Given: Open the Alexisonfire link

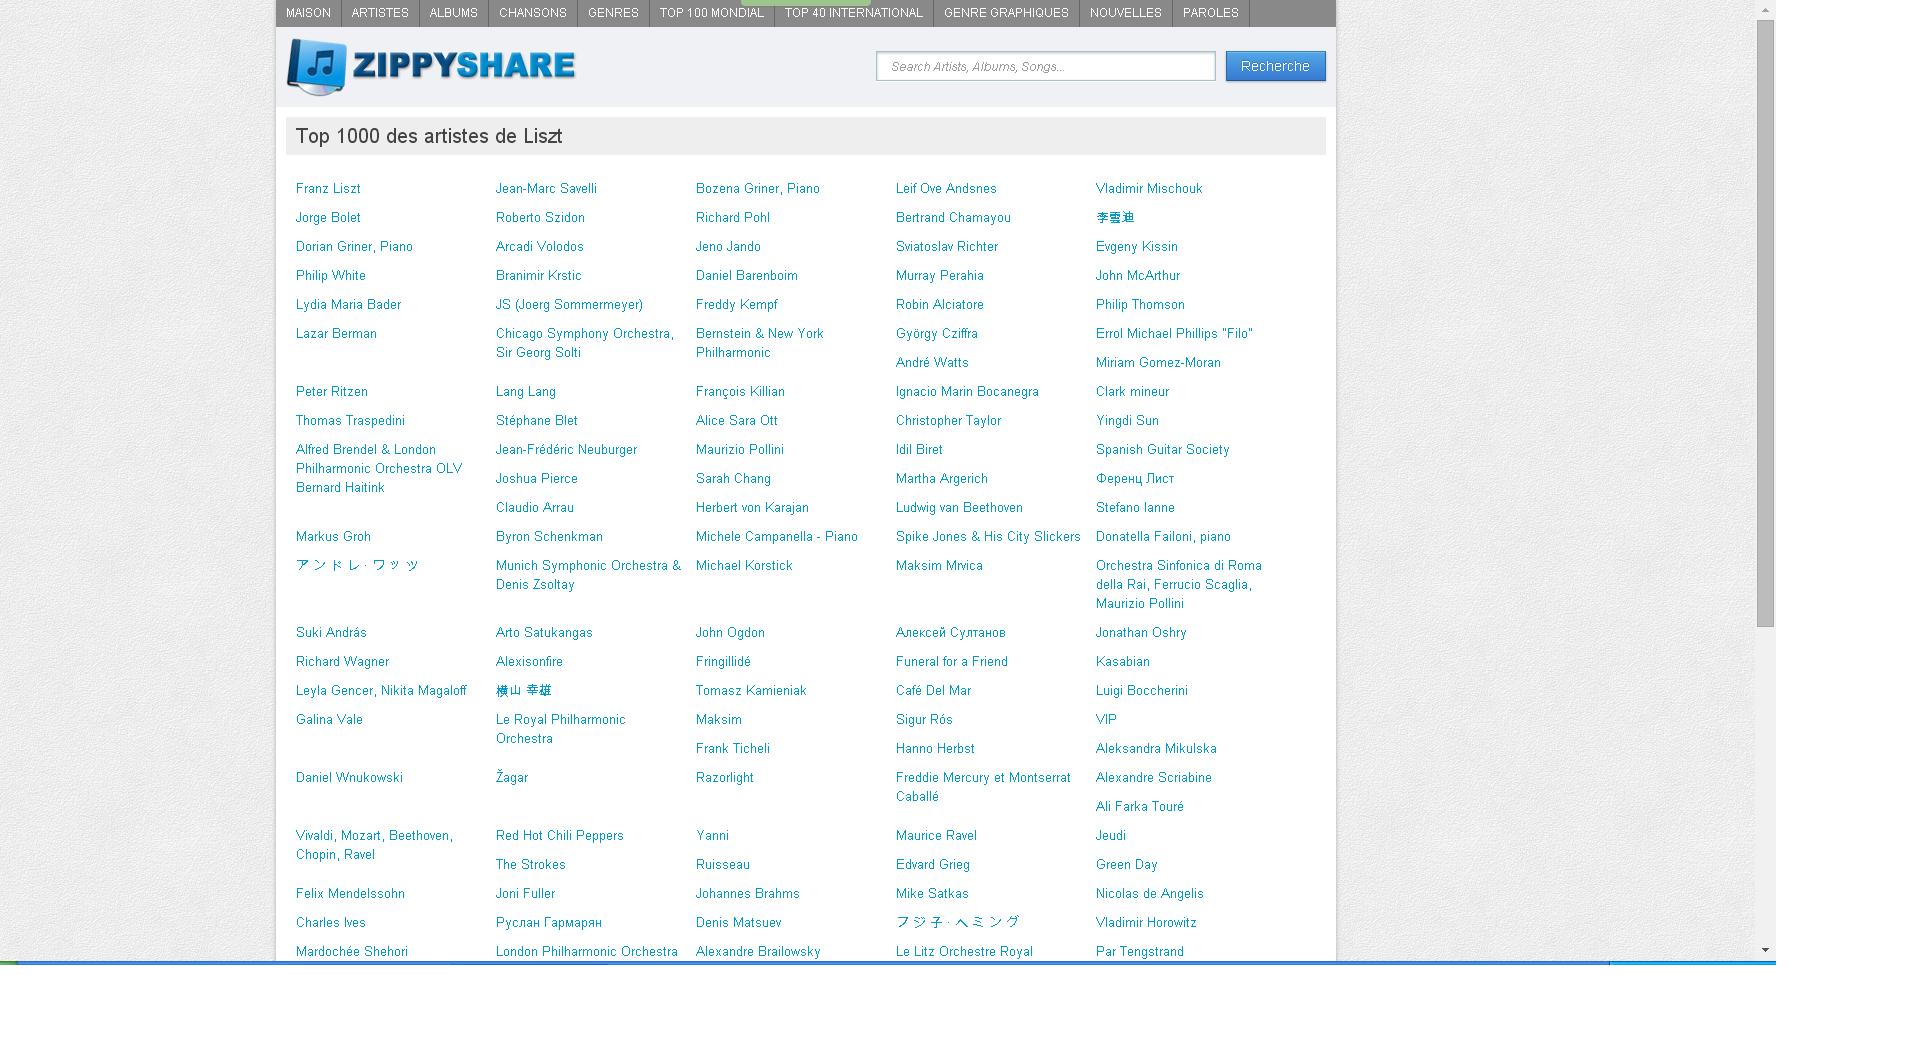Looking at the screenshot, I should (x=529, y=662).
